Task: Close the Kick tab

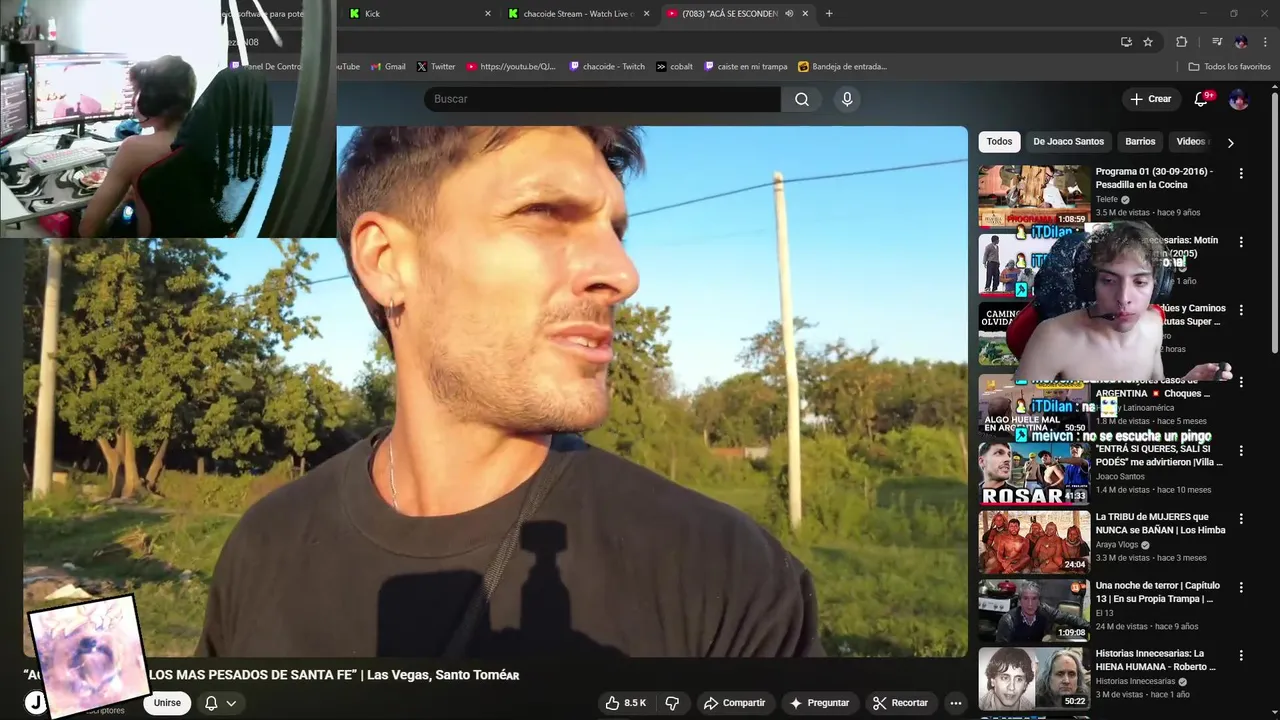Action: 488,13
